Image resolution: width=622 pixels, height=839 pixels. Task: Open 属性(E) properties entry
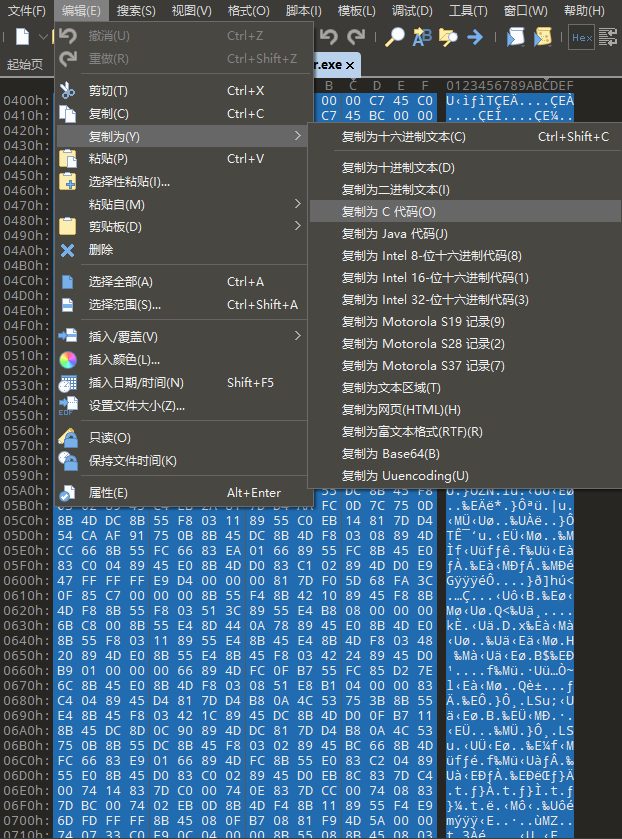coord(181,493)
